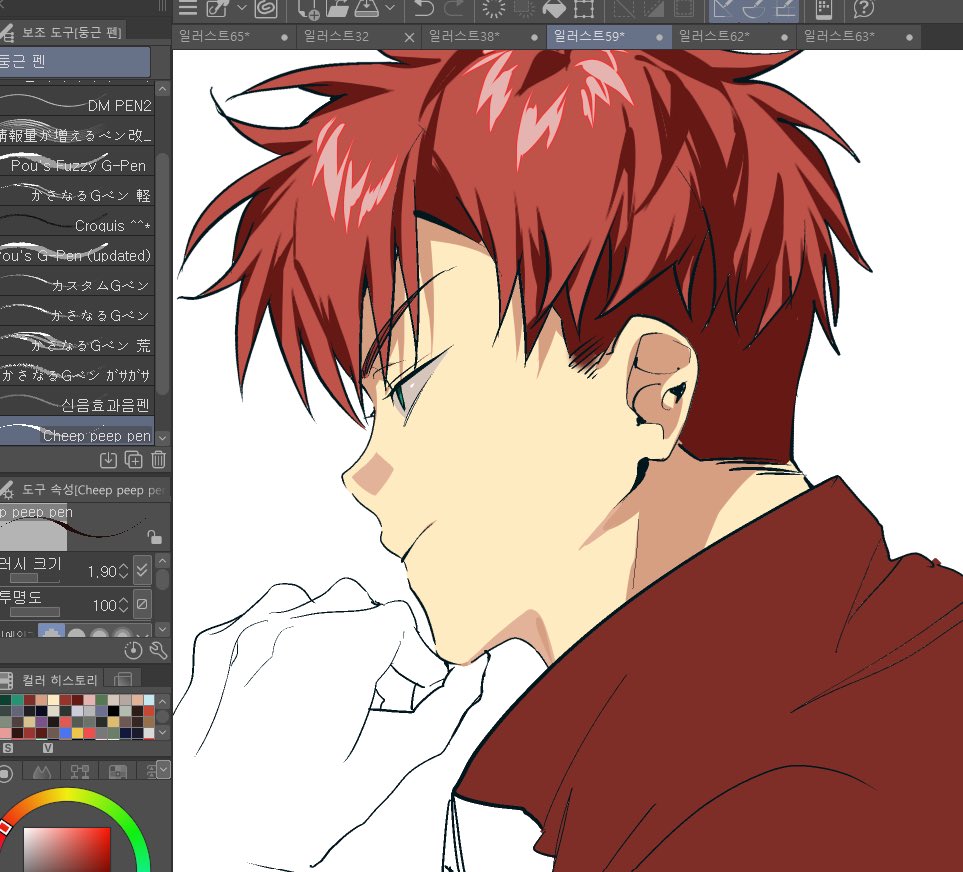Click the fill bucket icon in the command bar
963x872 pixels.
tap(555, 9)
